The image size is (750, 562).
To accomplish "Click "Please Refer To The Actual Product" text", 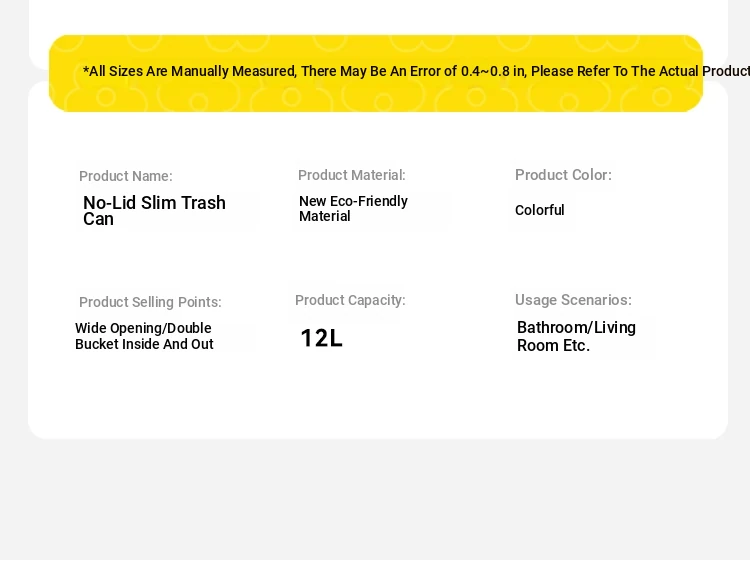I will [x=640, y=72].
